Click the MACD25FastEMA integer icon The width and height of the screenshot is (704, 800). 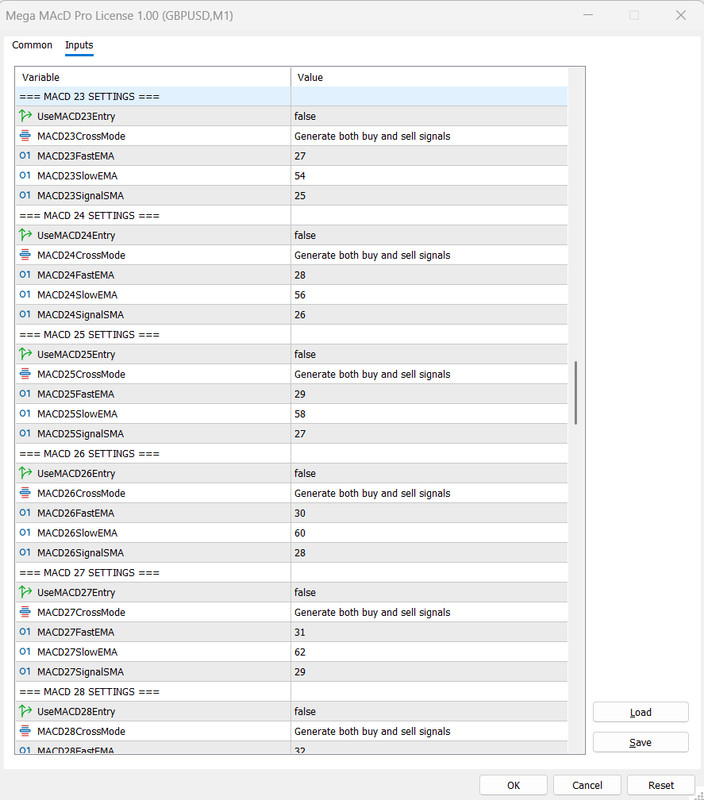click(x=25, y=394)
